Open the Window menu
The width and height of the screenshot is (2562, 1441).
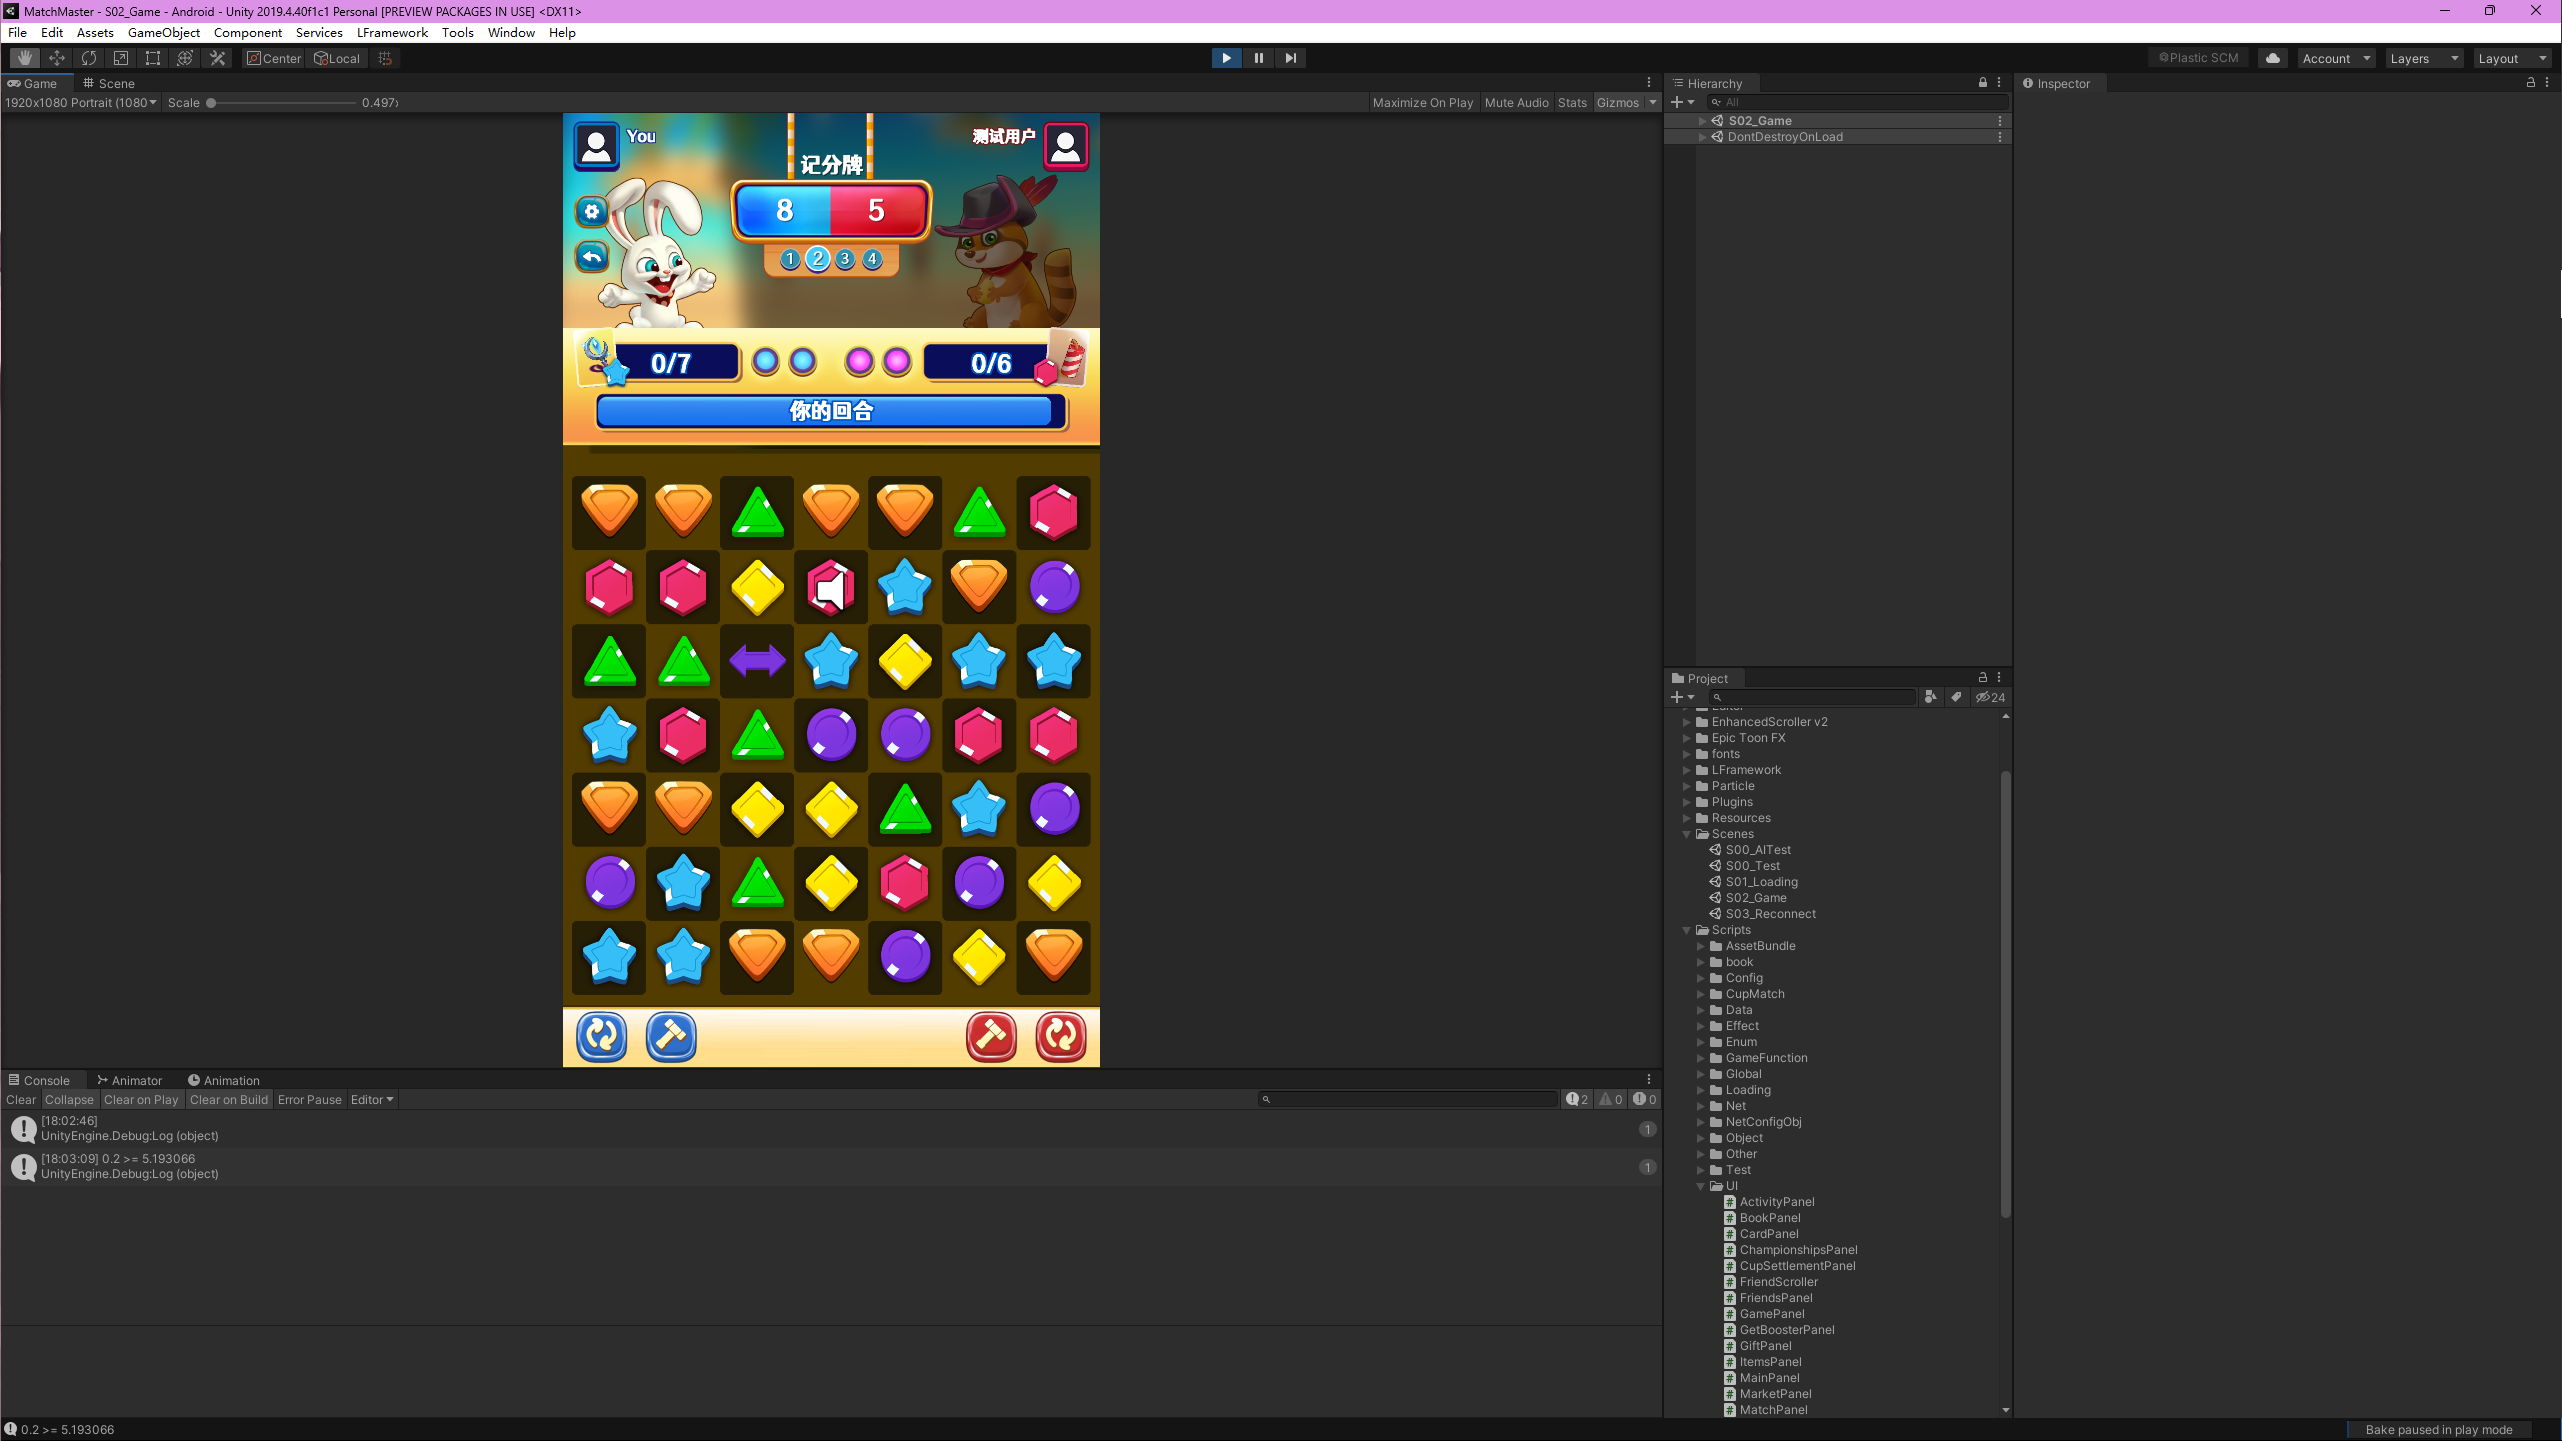pos(511,33)
